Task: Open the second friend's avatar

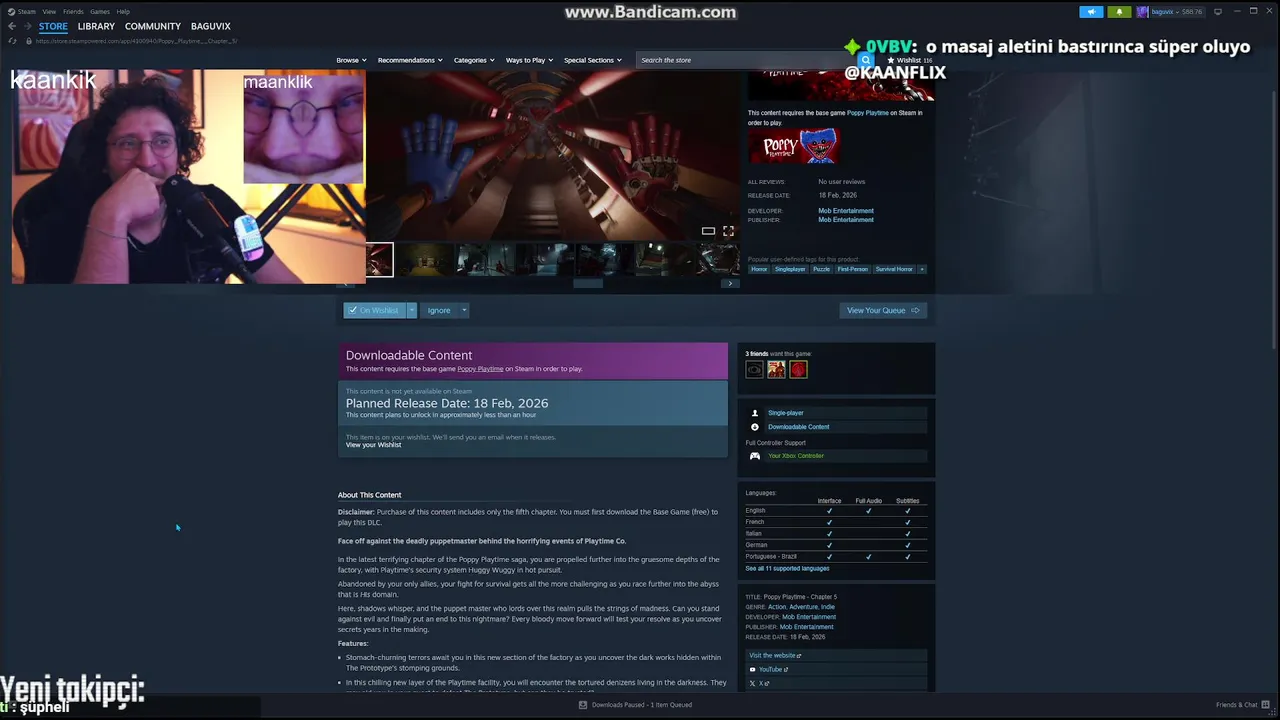Action: [776, 370]
